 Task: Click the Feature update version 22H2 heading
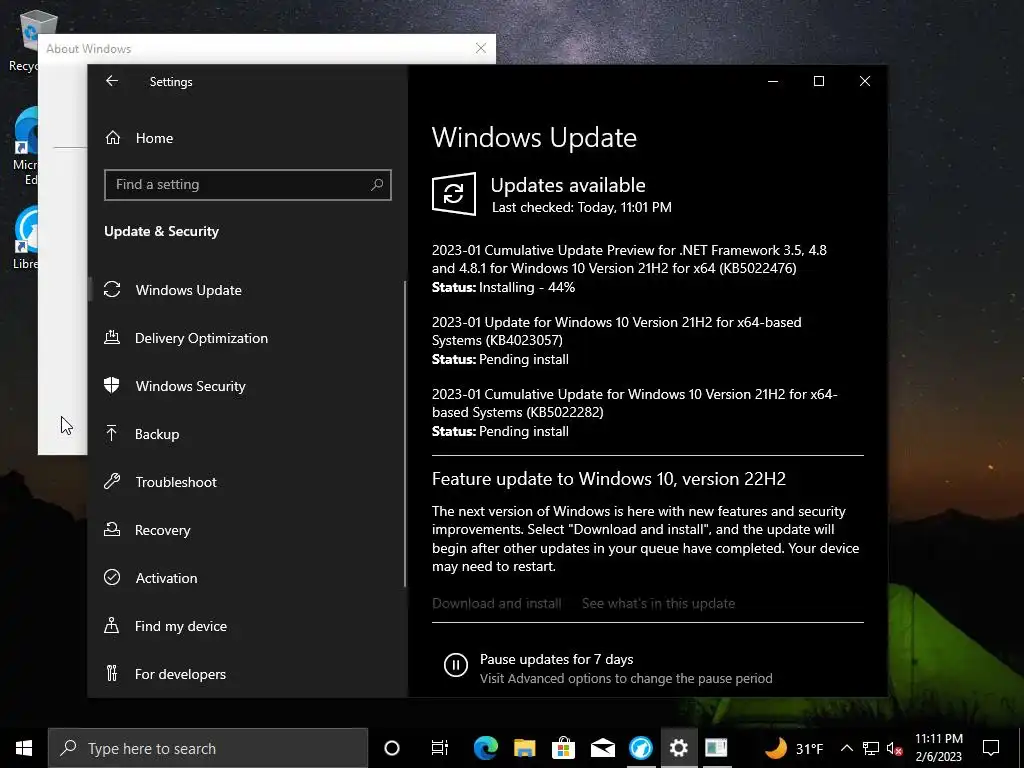(x=609, y=479)
